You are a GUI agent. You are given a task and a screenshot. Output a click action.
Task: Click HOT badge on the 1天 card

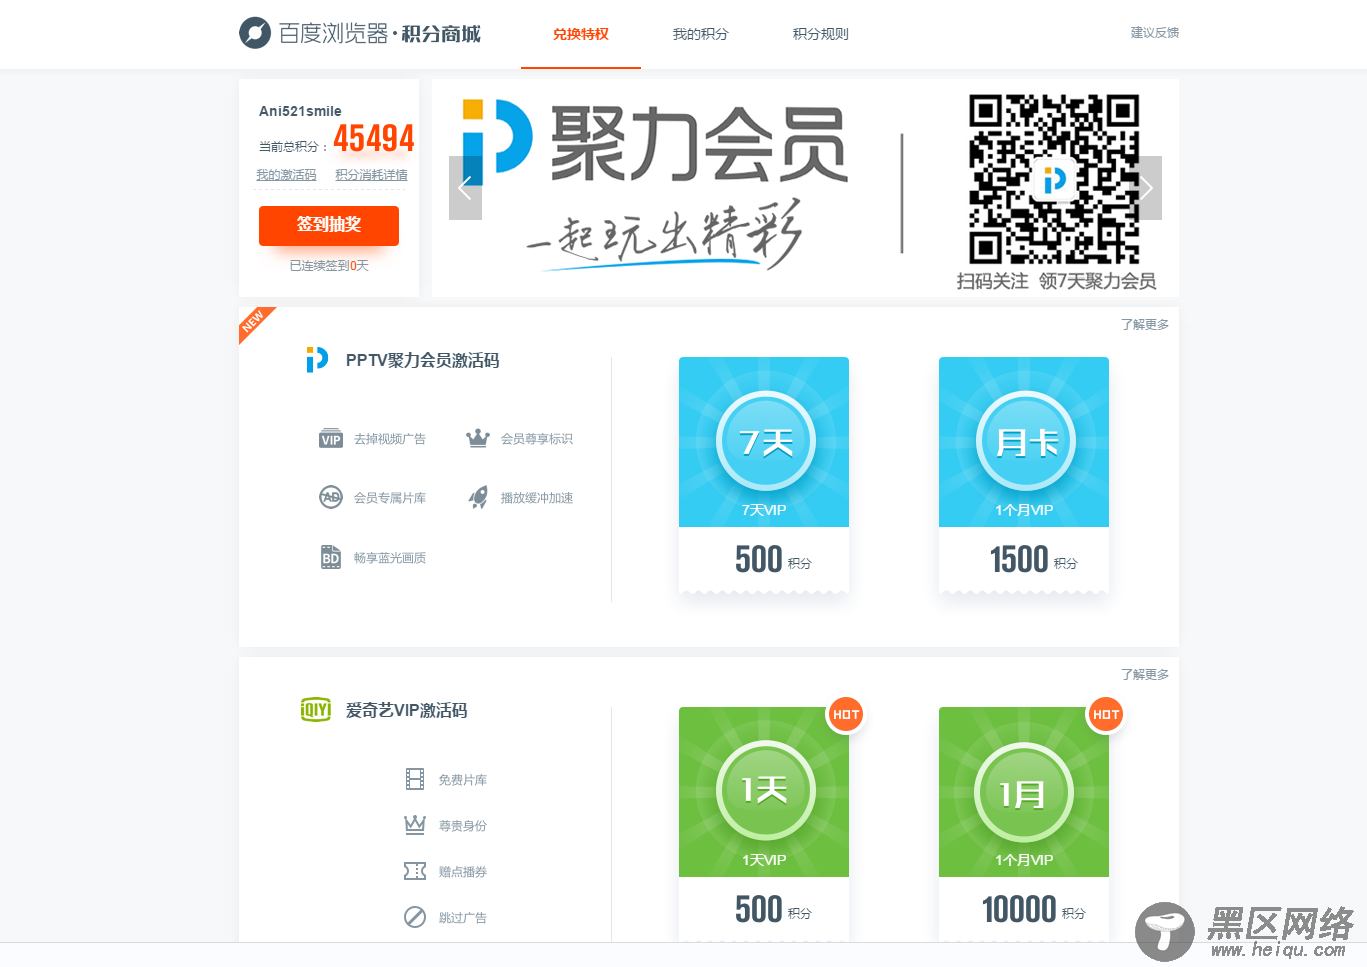846,714
